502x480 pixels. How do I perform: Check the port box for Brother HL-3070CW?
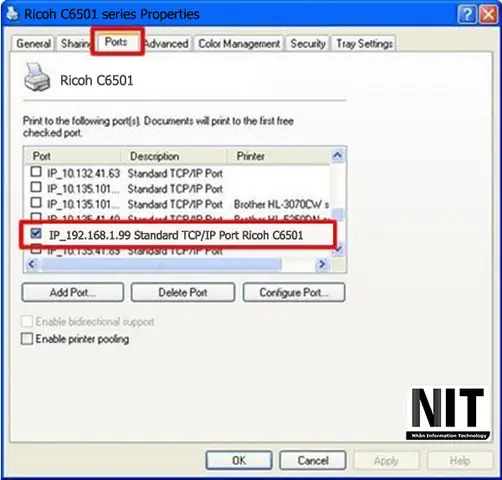tap(36, 203)
